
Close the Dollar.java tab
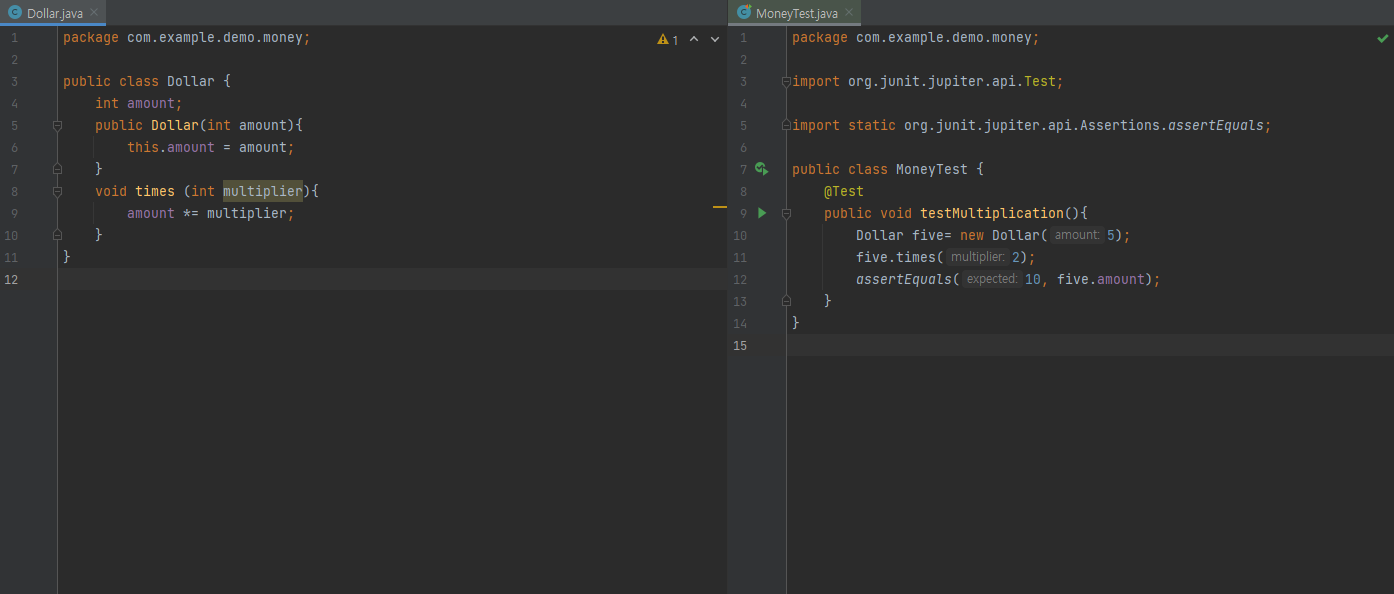(95, 14)
